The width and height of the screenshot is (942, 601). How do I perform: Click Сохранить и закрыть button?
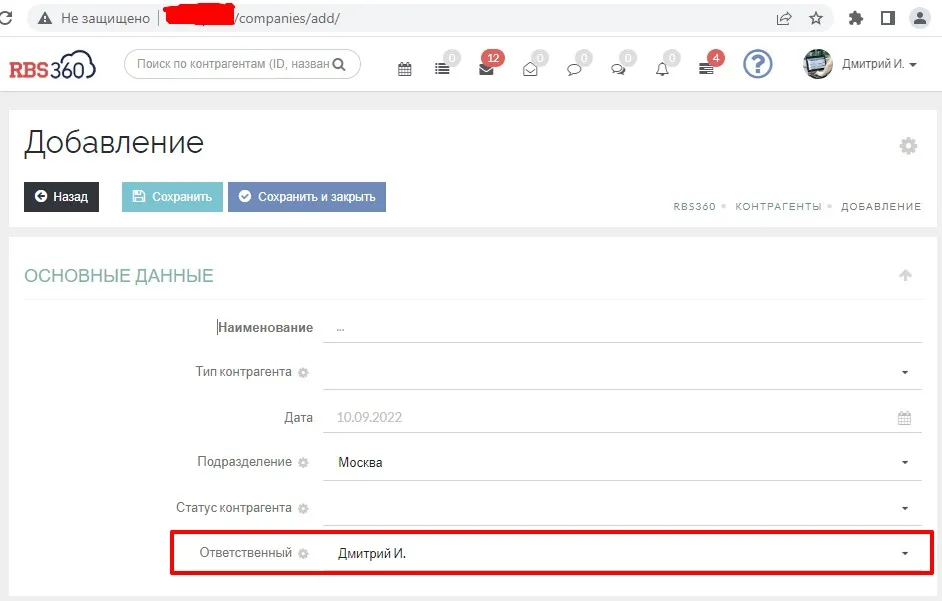click(306, 197)
